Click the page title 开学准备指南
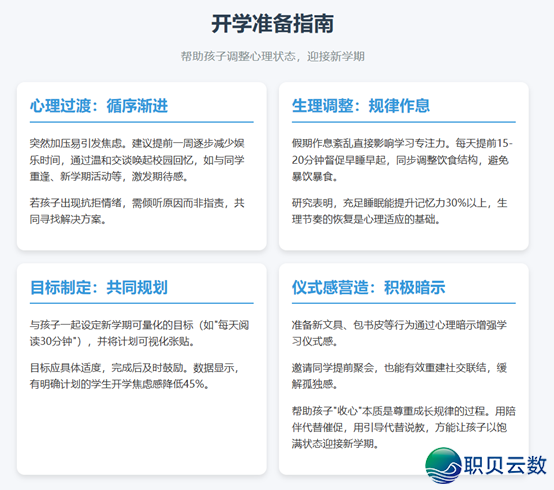The height and width of the screenshot is (490, 554). pos(272,24)
